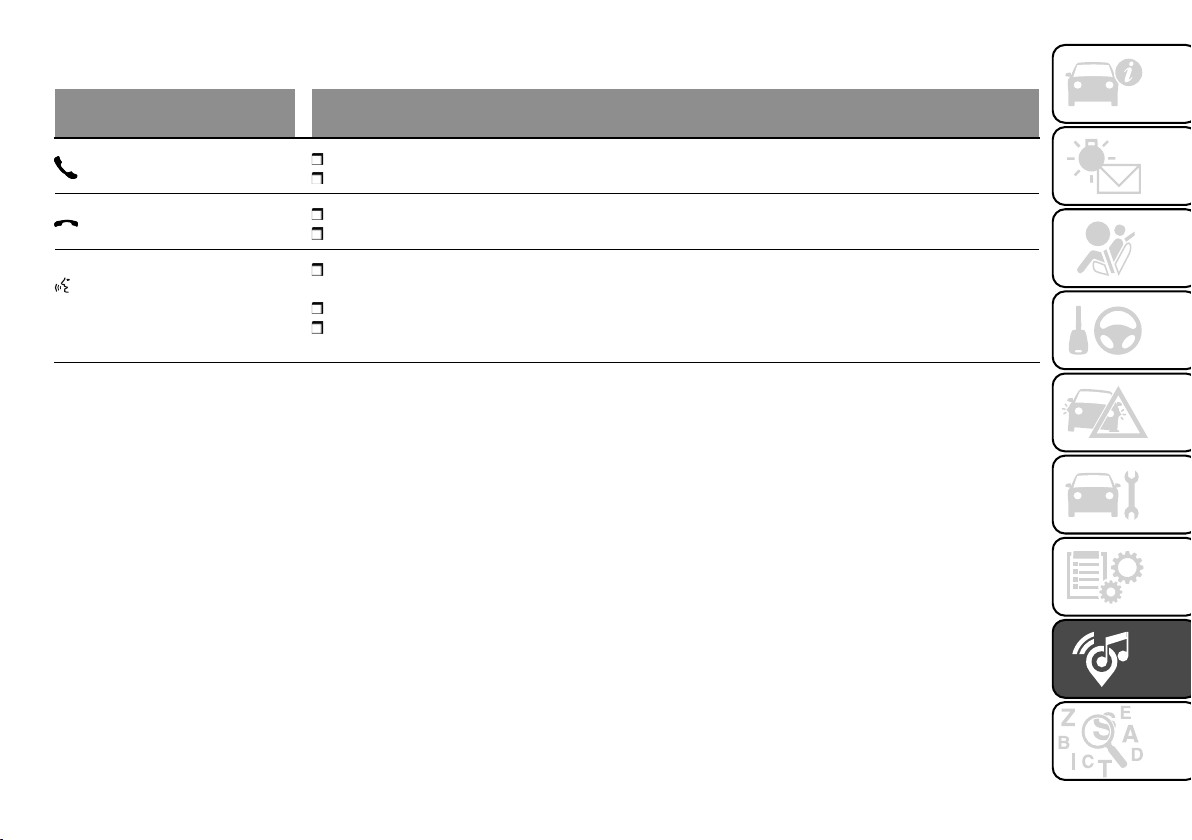1192x840 pixels.
Task: Tick the first checkbox in the answer-call row
Action: (x=317, y=159)
